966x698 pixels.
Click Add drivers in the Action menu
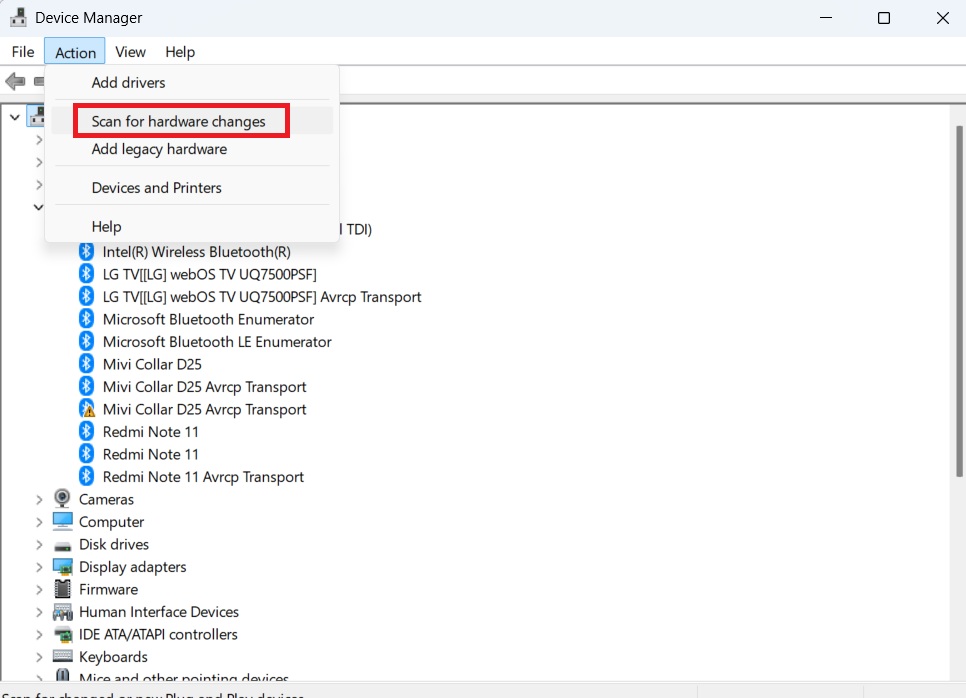(128, 82)
